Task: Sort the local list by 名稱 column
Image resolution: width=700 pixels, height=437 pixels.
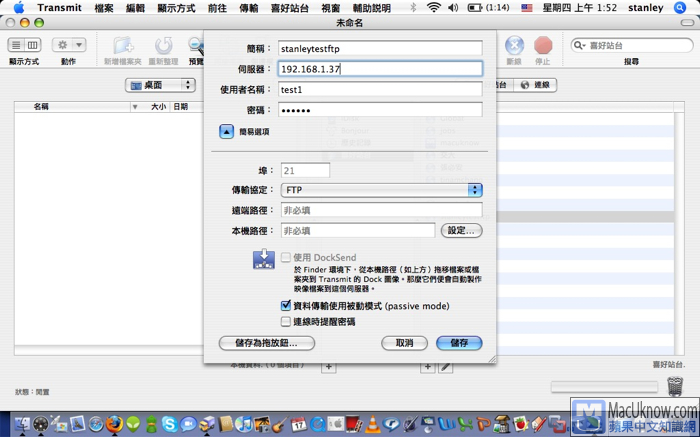Action: pos(72,107)
